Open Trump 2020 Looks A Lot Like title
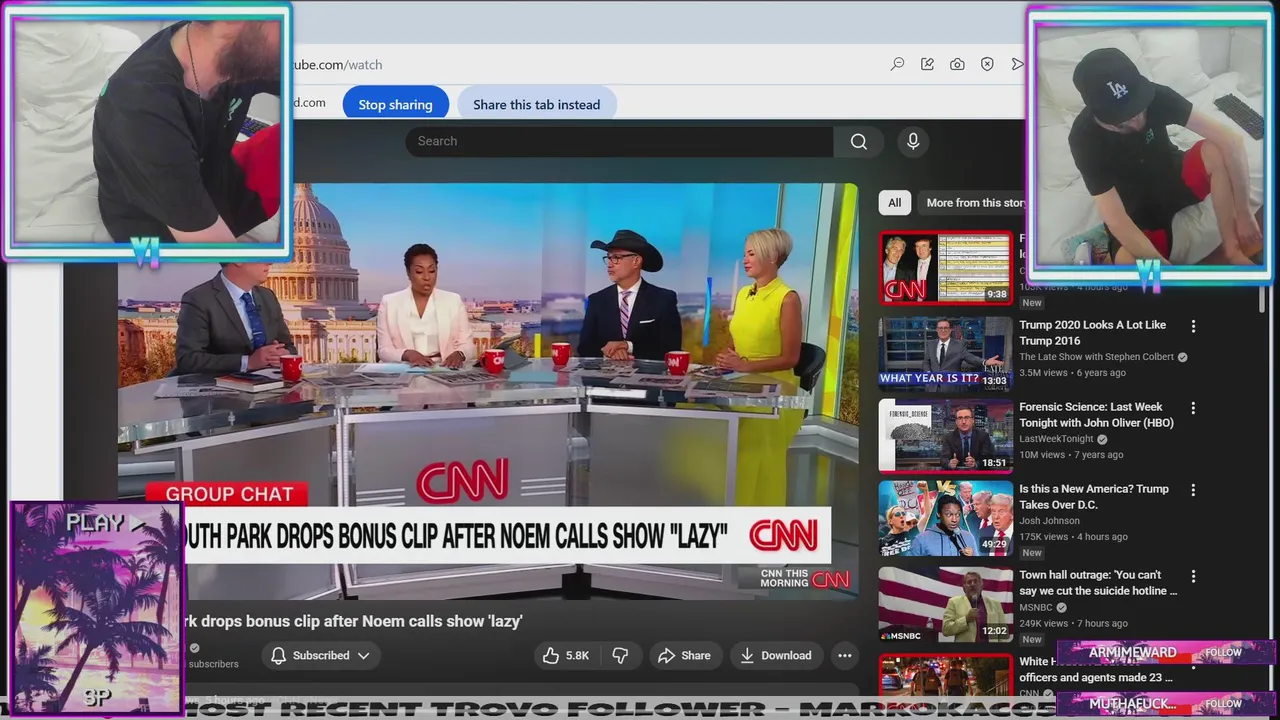The height and width of the screenshot is (720, 1280). (1093, 333)
